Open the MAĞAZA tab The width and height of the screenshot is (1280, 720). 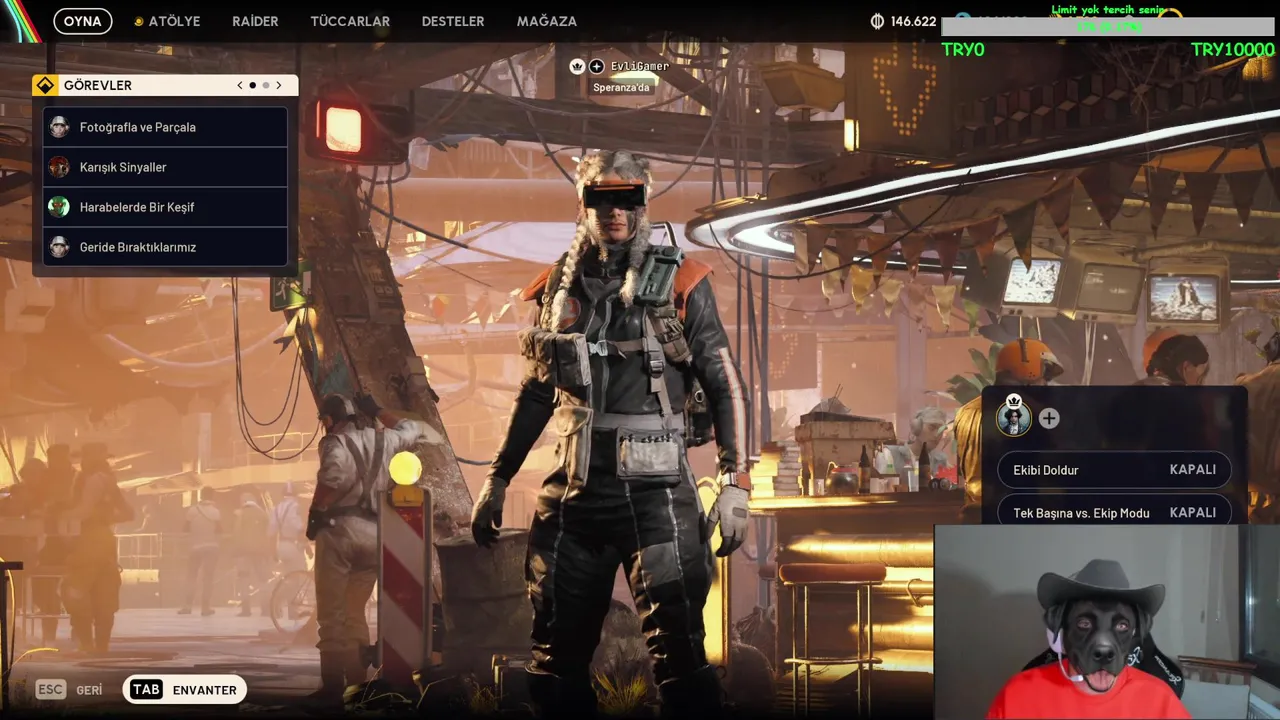(547, 21)
